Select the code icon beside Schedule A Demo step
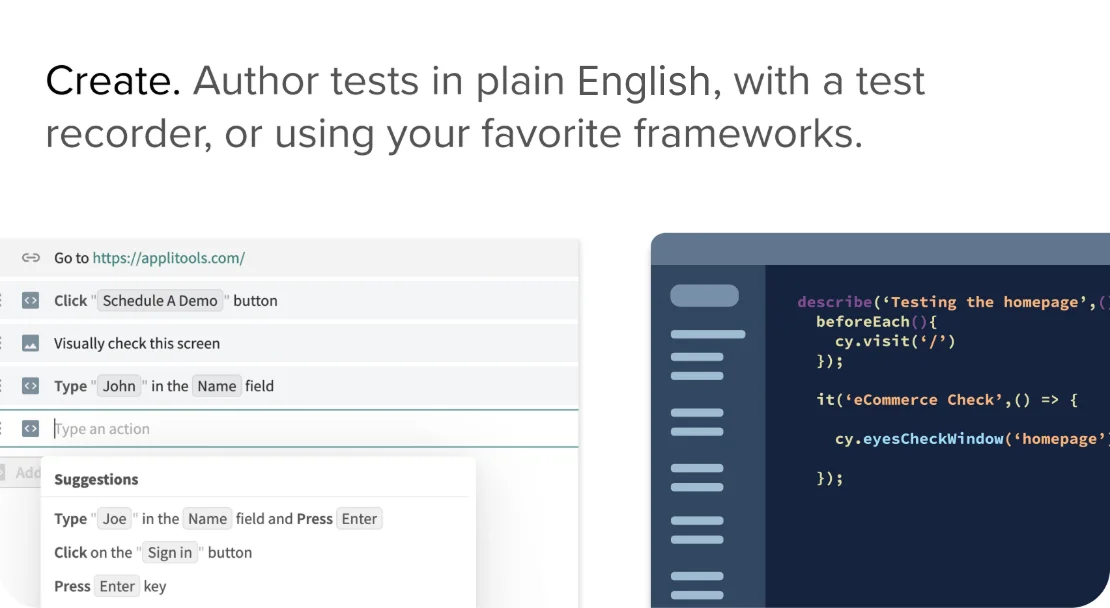Image resolution: width=1110 pixels, height=608 pixels. click(31, 300)
